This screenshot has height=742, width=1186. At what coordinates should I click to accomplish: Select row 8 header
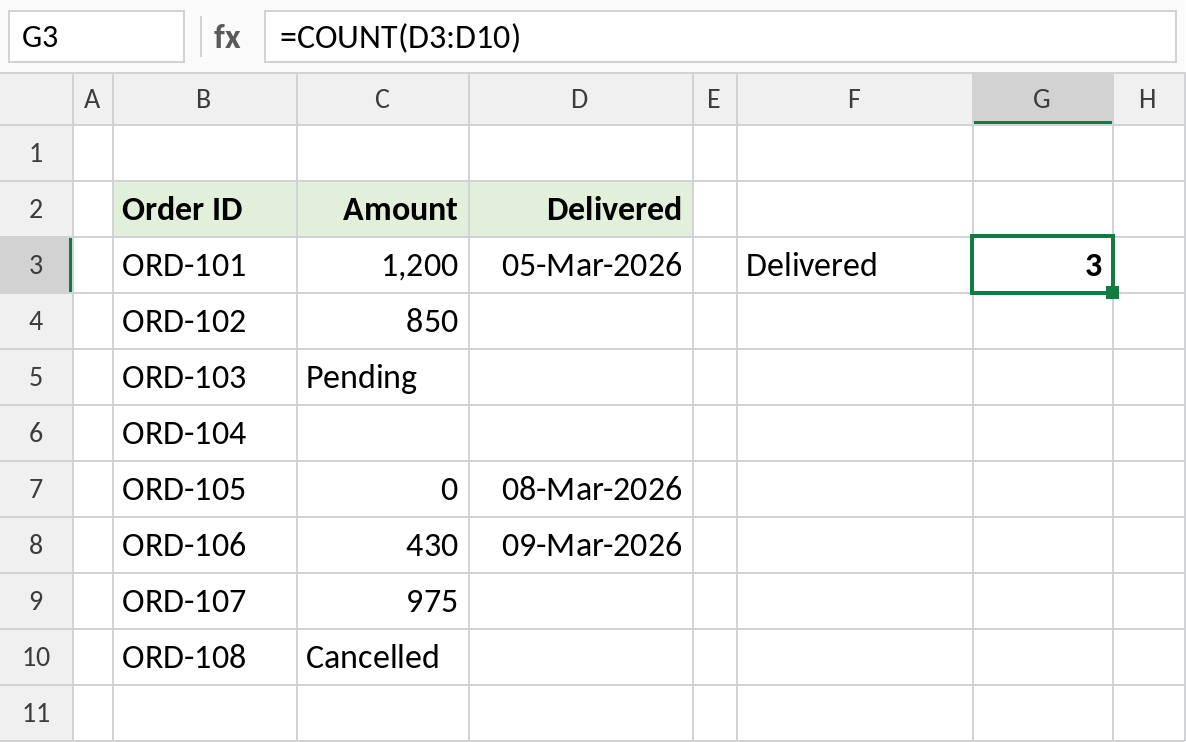coord(36,545)
